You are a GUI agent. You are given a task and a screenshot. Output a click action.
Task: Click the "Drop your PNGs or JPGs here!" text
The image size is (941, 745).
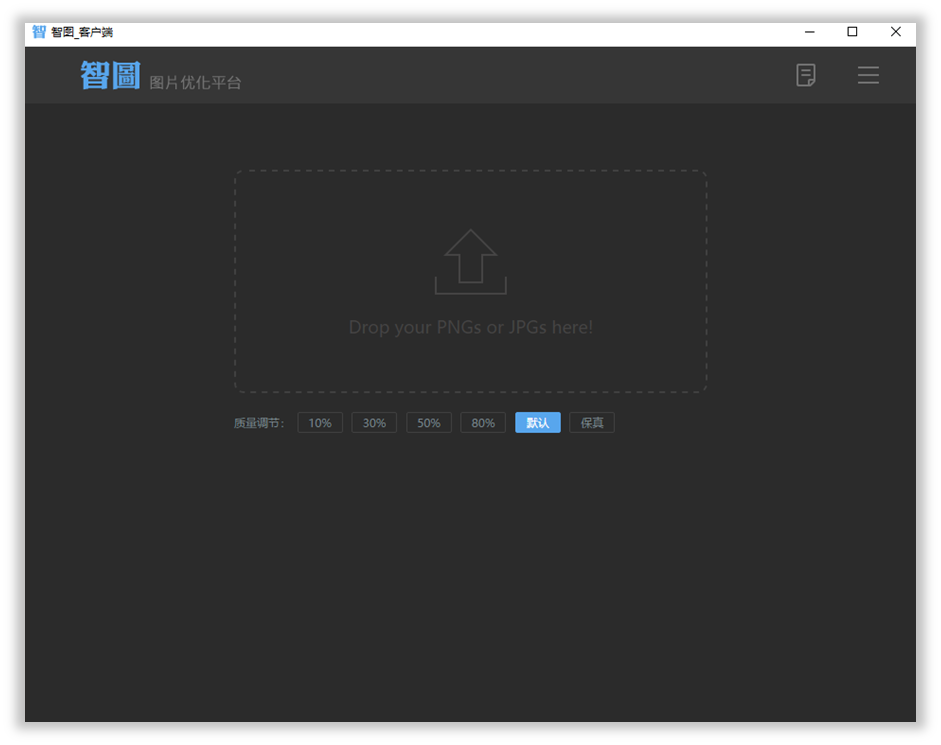470,327
